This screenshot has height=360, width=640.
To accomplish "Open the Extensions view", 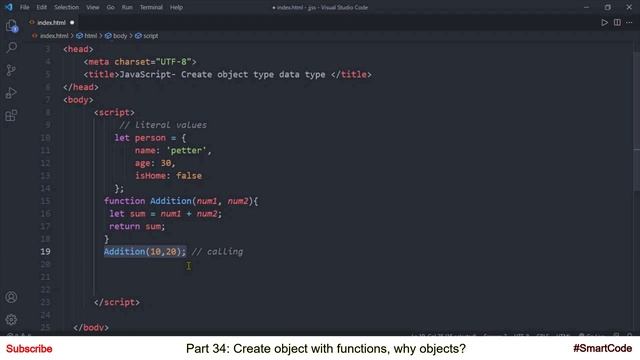I will click(x=11, y=116).
